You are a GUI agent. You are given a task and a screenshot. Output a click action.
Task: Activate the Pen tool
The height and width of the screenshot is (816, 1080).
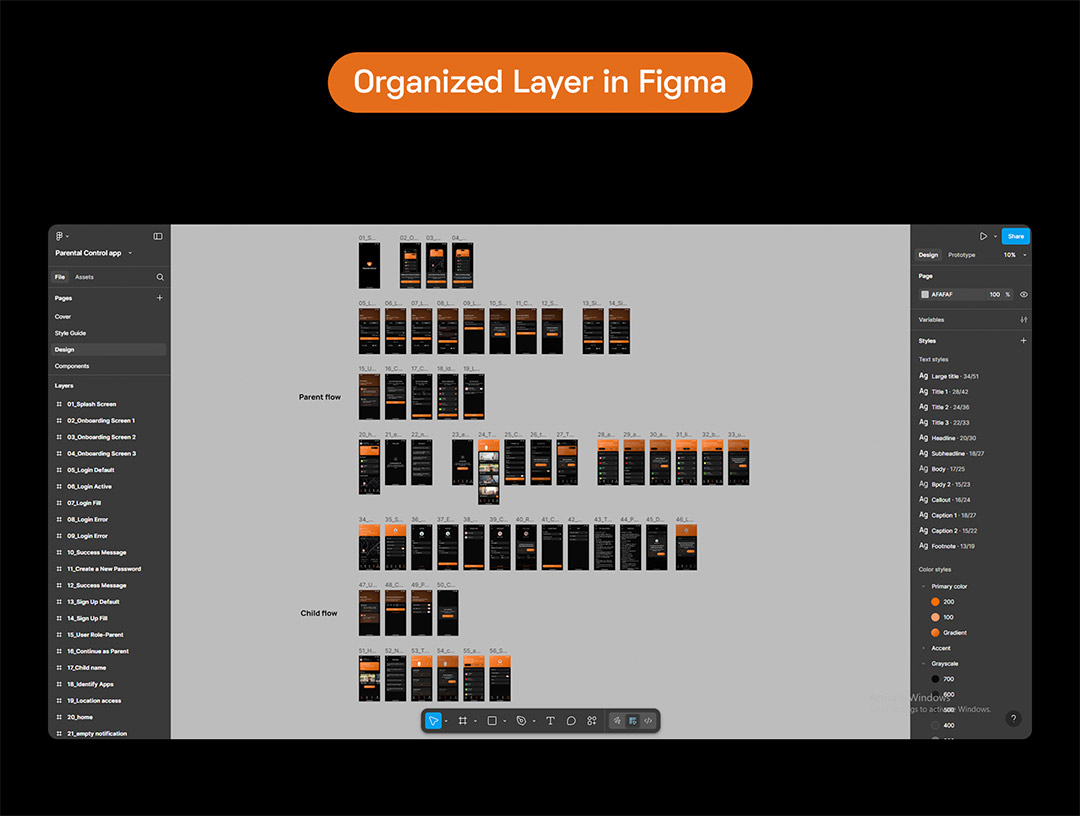[521, 720]
